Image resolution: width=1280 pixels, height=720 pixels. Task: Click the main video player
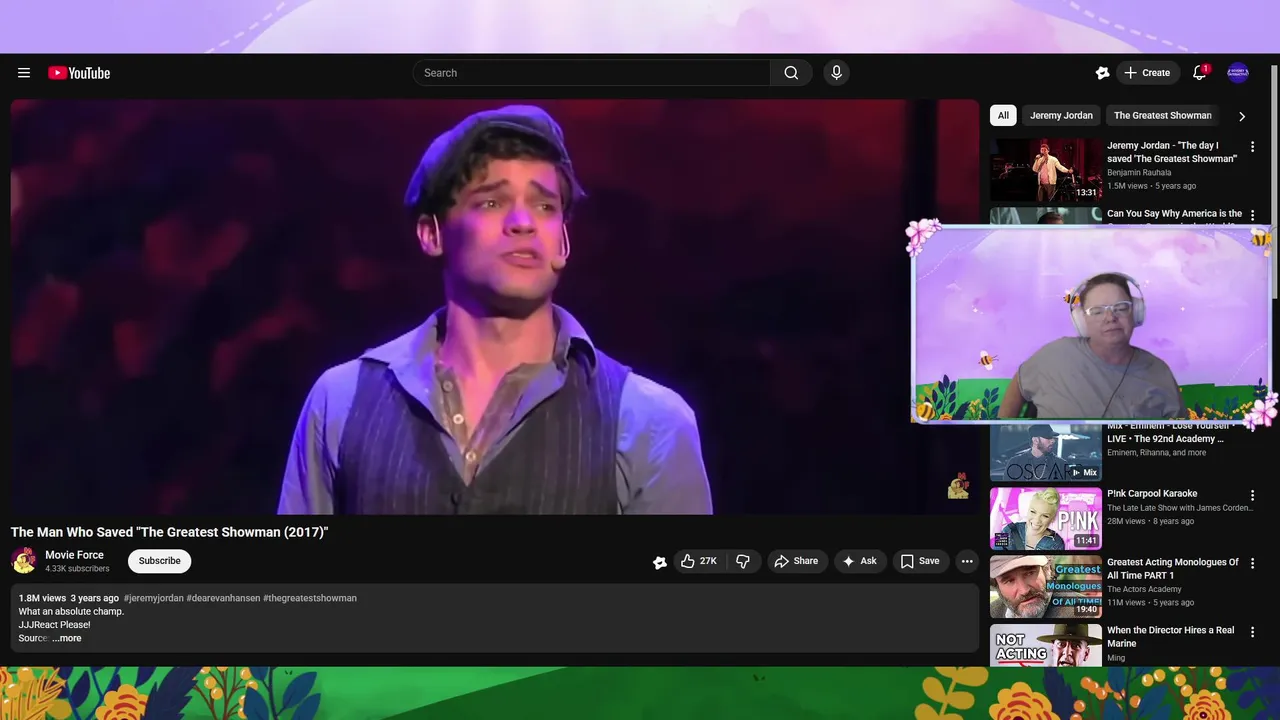(495, 306)
